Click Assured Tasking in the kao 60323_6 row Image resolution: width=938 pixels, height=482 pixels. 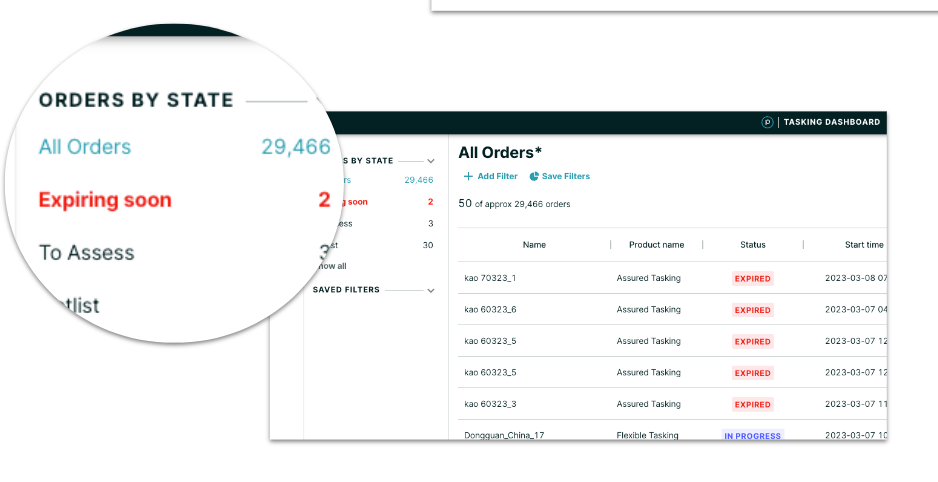pyautogui.click(x=648, y=310)
